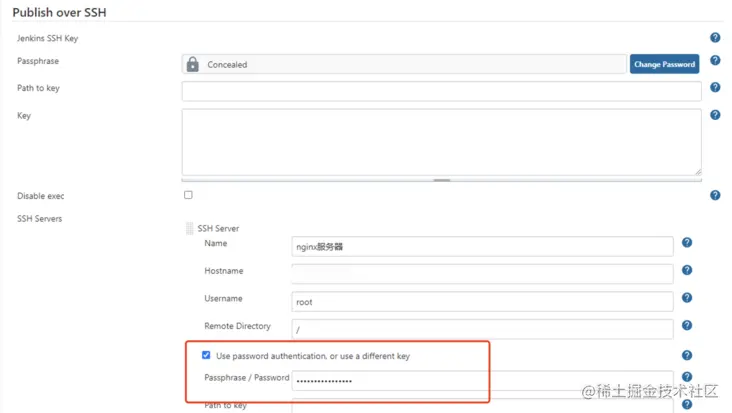Screen dimensions: 732x413
Task: Click the Change Password button
Action: tap(664, 64)
